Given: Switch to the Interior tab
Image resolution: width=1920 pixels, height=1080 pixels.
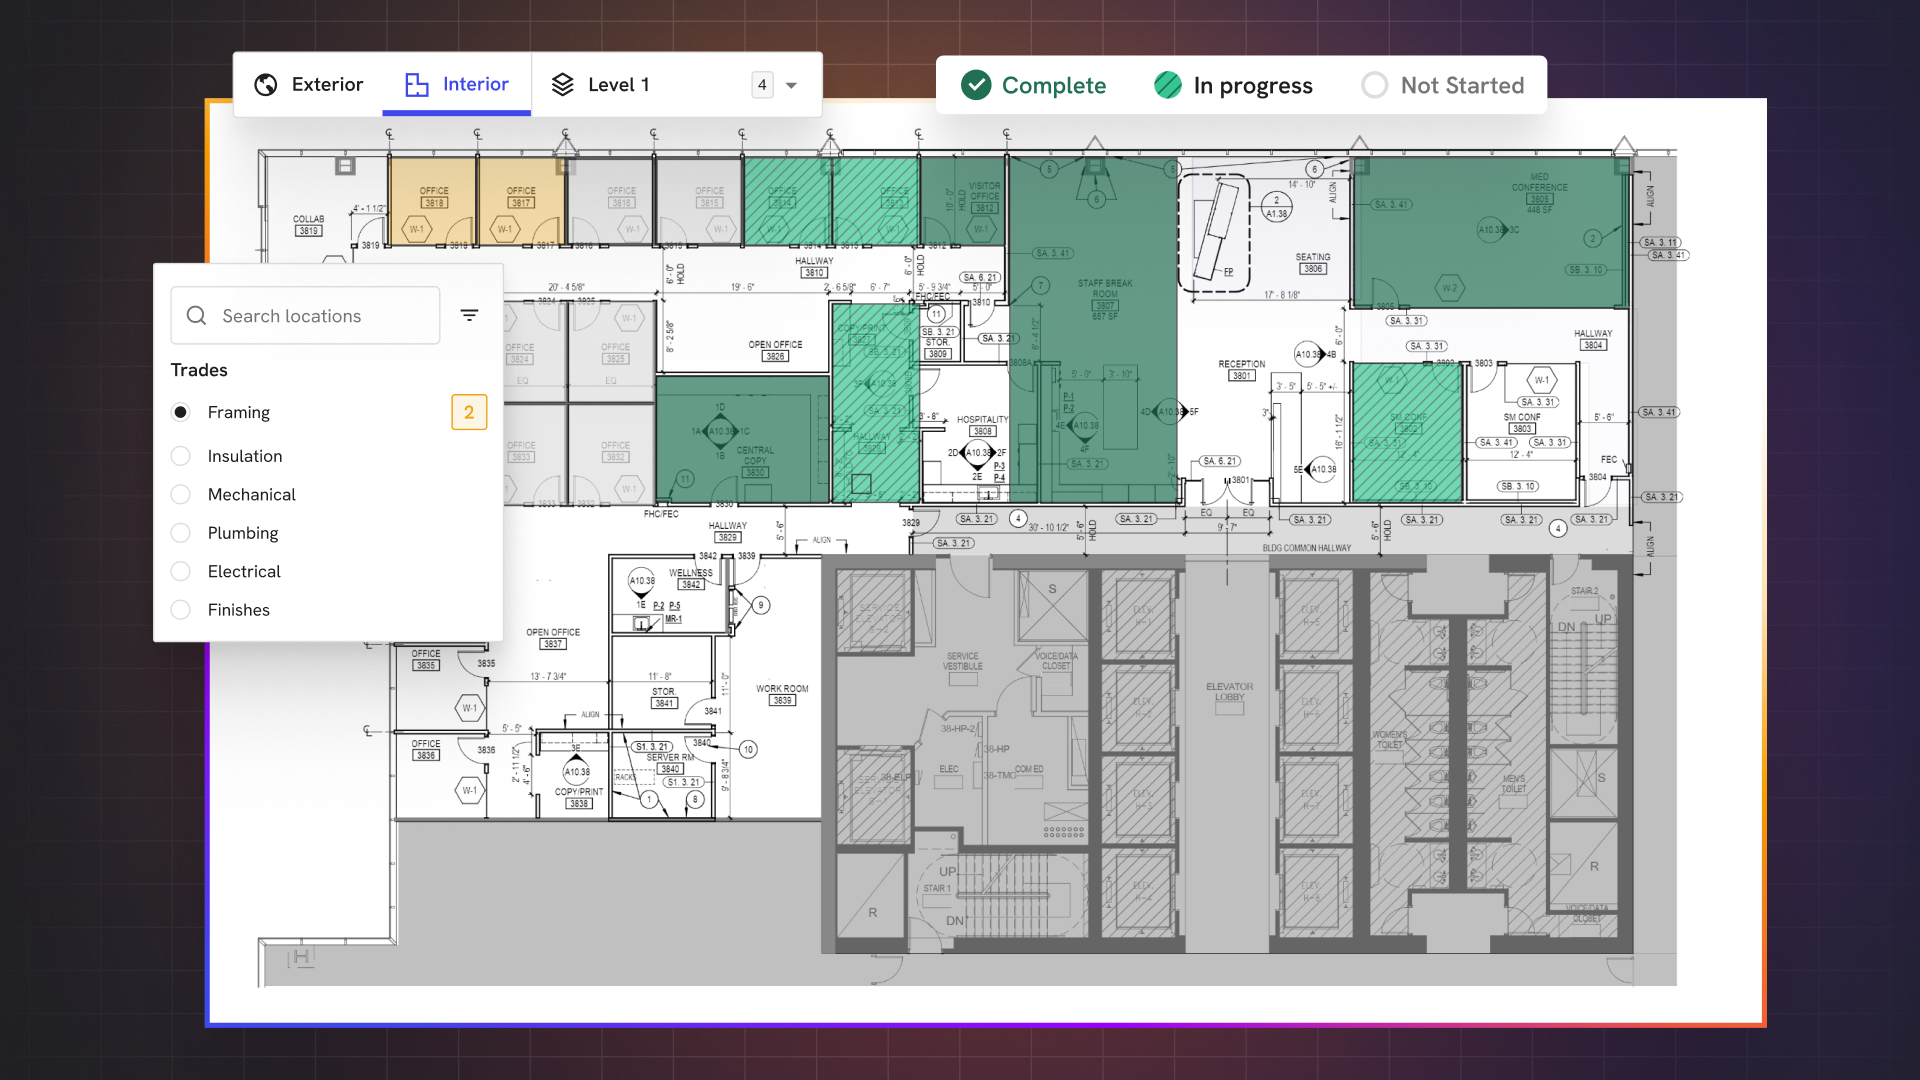Looking at the screenshot, I should click(x=475, y=85).
